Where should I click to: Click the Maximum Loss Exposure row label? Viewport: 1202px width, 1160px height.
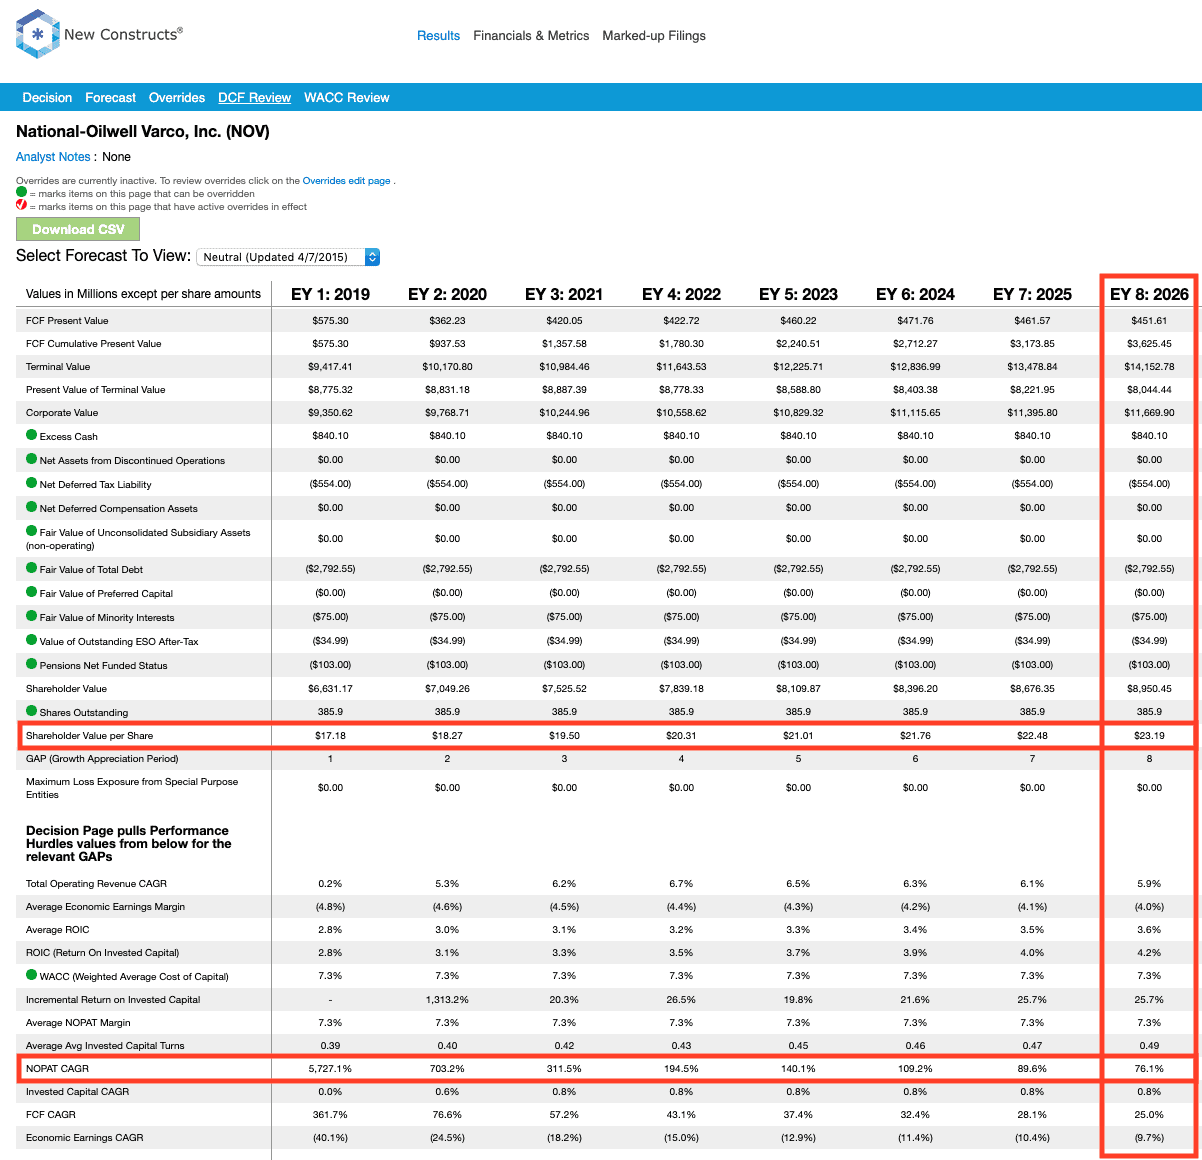click(132, 788)
